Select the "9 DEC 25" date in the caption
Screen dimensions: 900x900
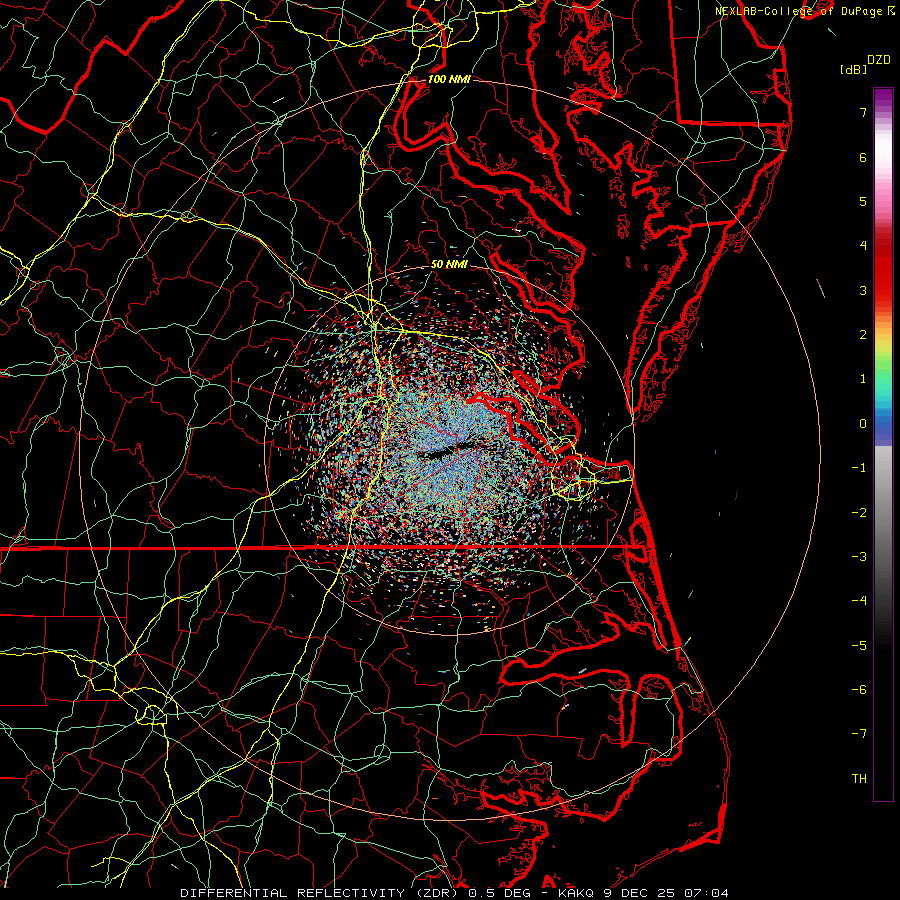coord(639,893)
